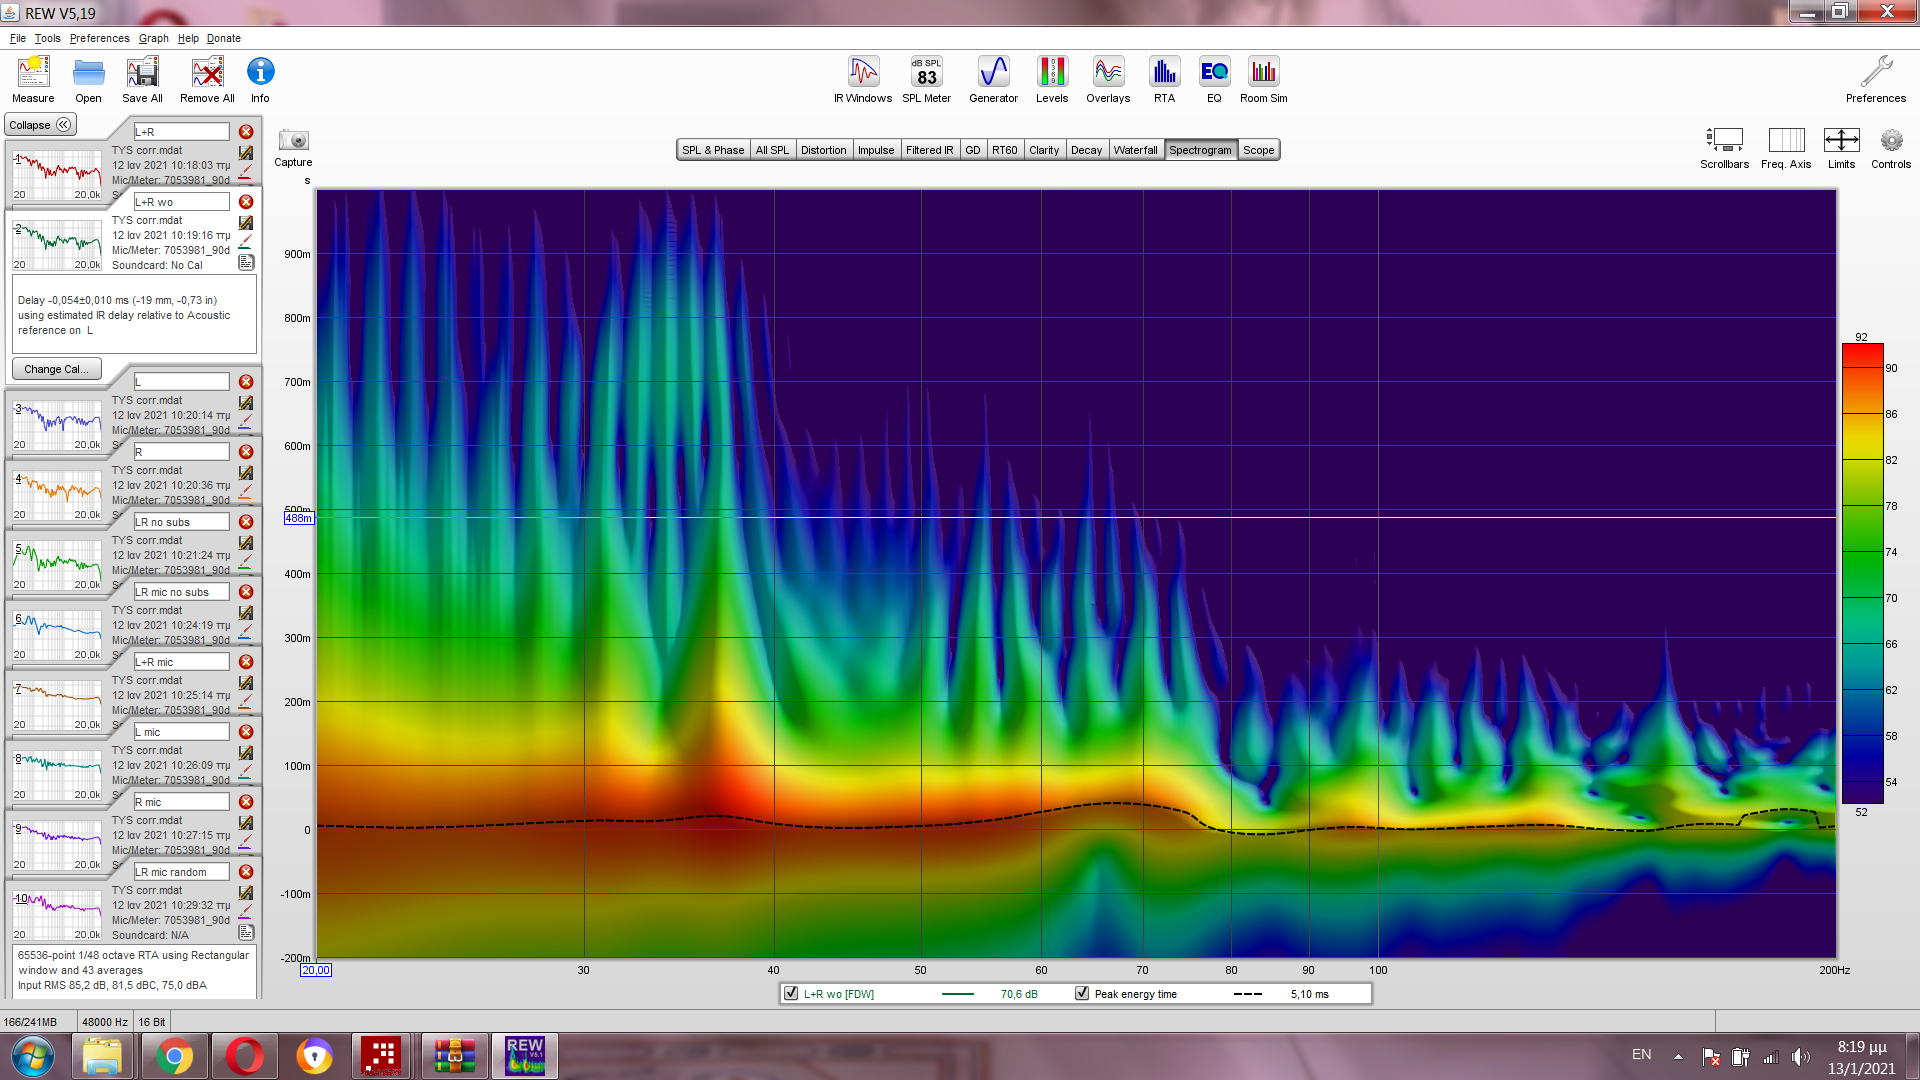1920x1080 pixels.
Task: Launch the signal Generator
Action: [x=993, y=79]
